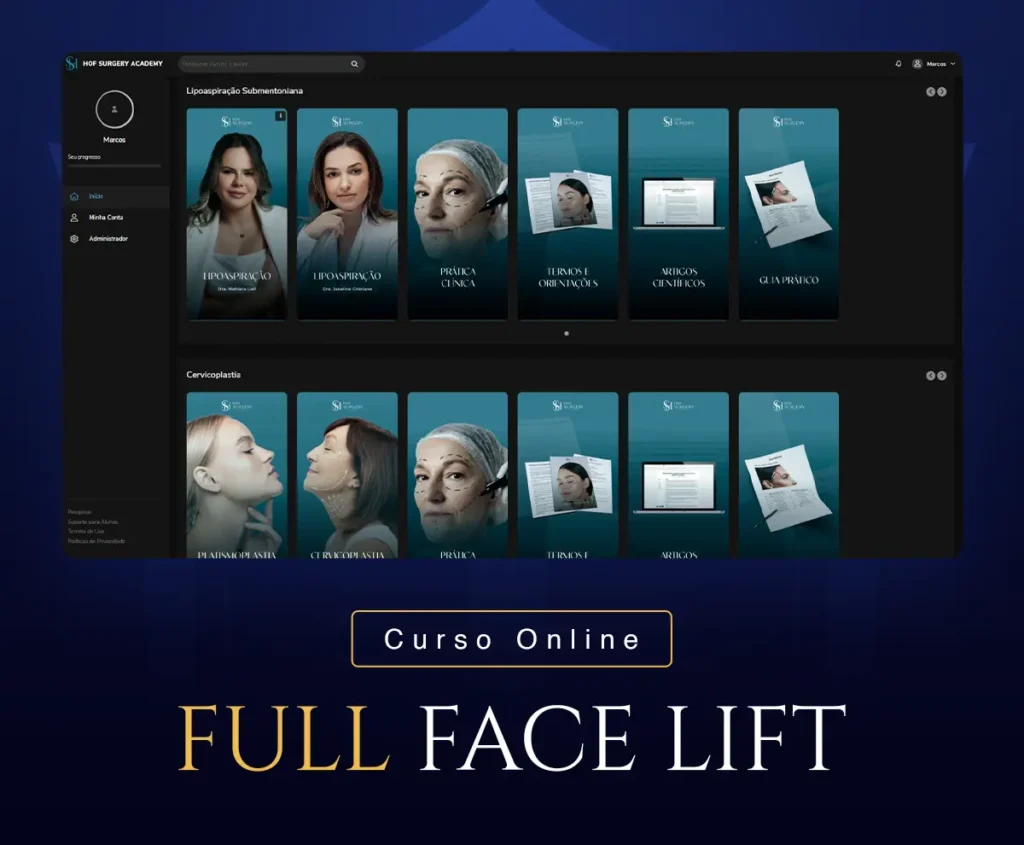Open the Lipoaspiração card by Dra. Mahiara
Screen dimensions: 1024x845
[236, 214]
